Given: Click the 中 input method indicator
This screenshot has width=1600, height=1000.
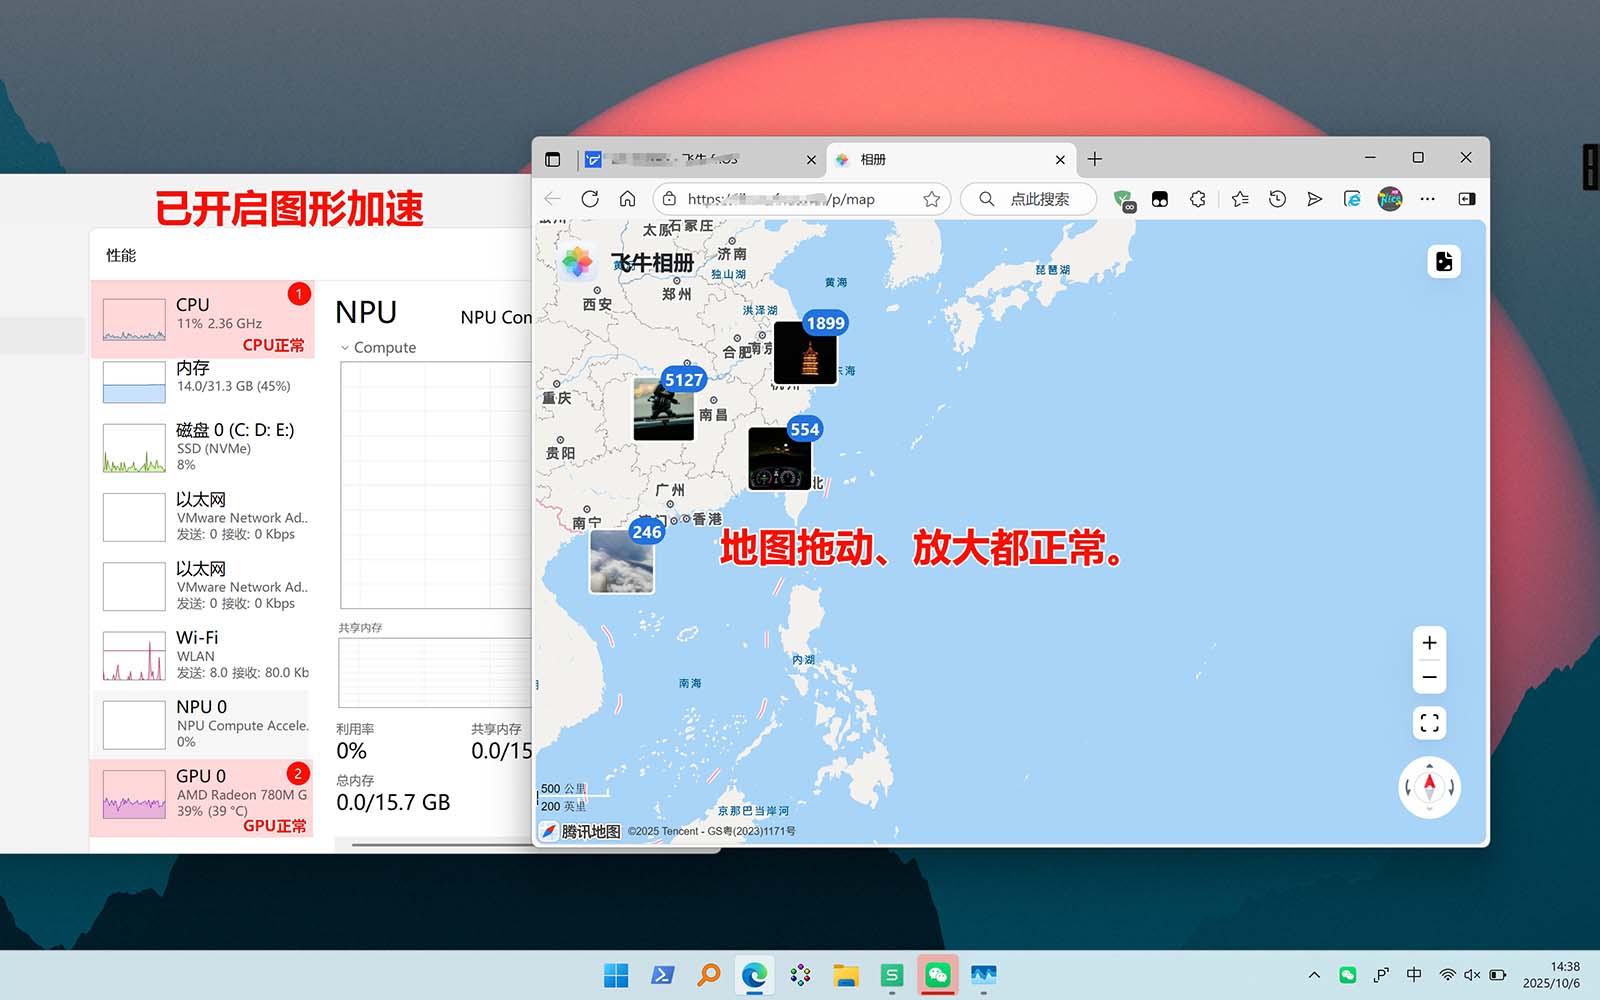Looking at the screenshot, I should 1414,975.
